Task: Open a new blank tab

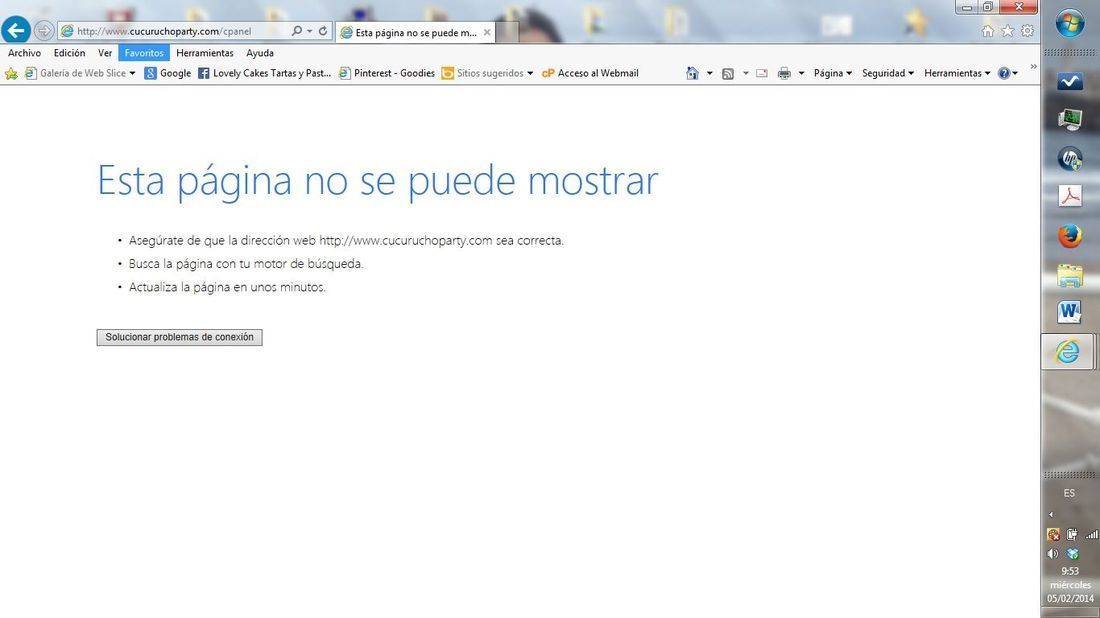Action: pyautogui.click(x=507, y=32)
